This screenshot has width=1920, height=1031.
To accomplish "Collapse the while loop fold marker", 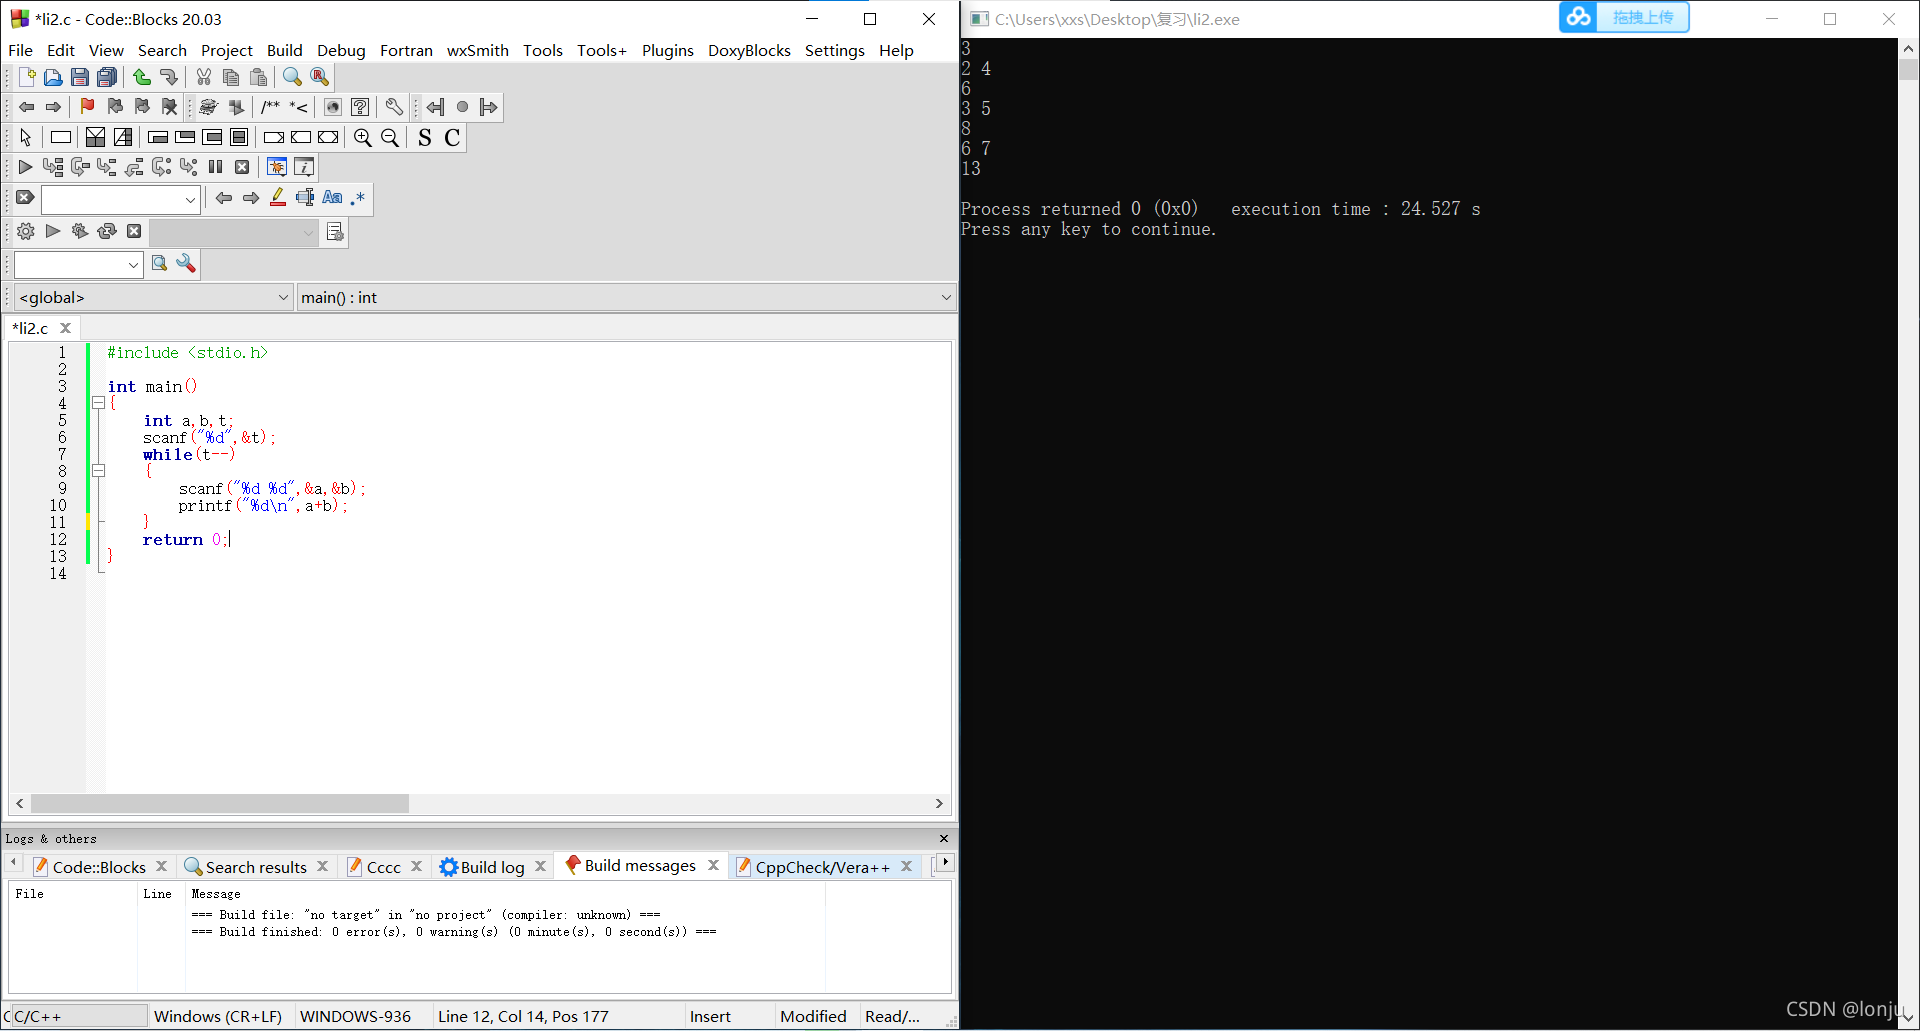I will coord(98,471).
